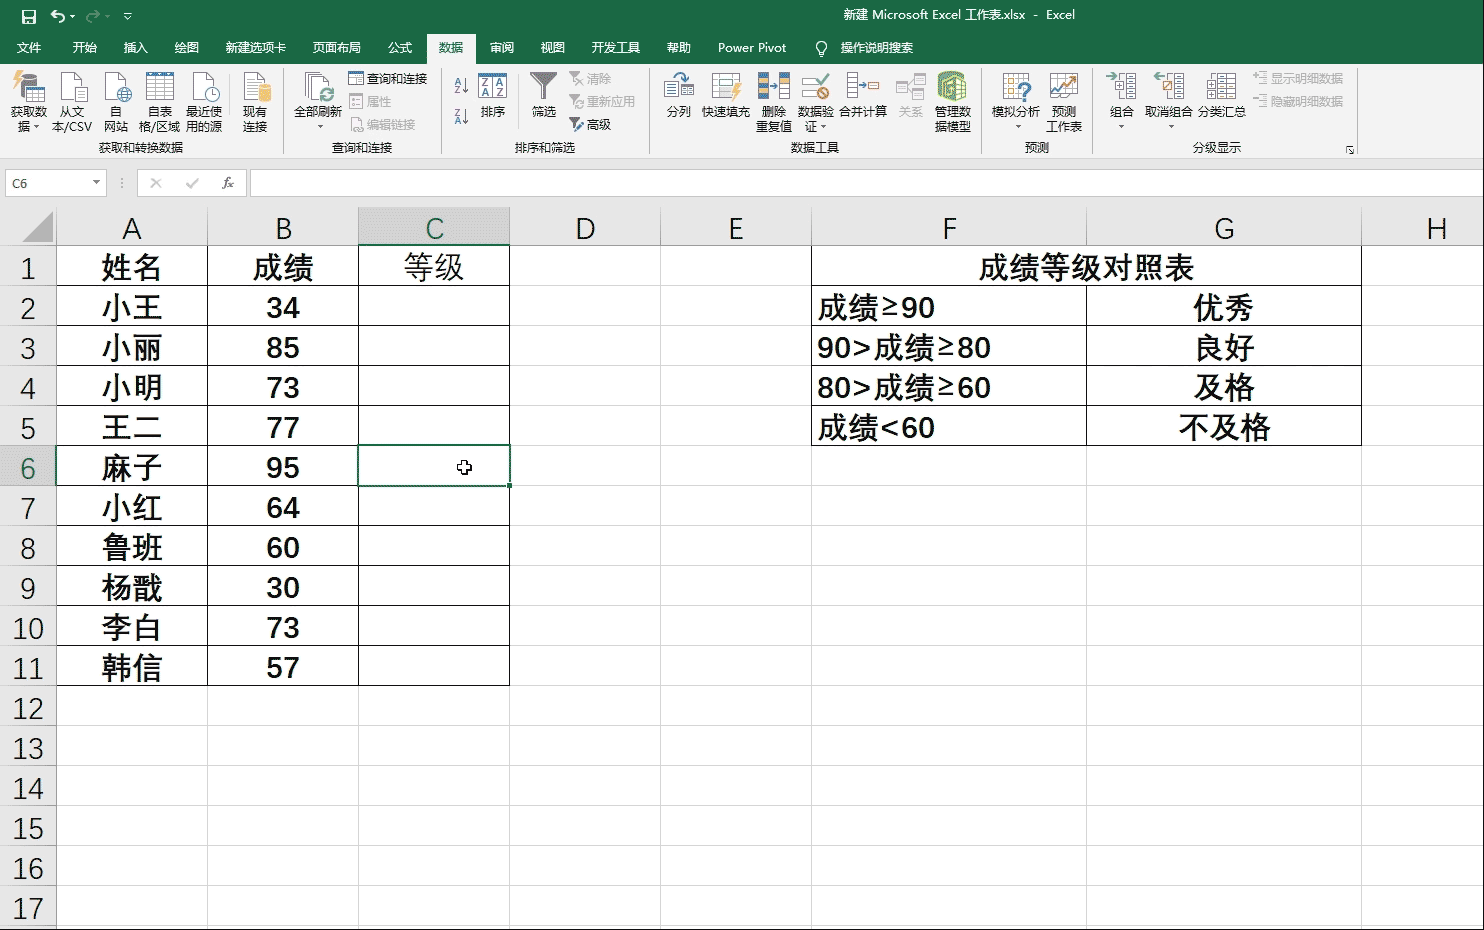1484x930 pixels.
Task: Select column D header
Action: tap(585, 228)
